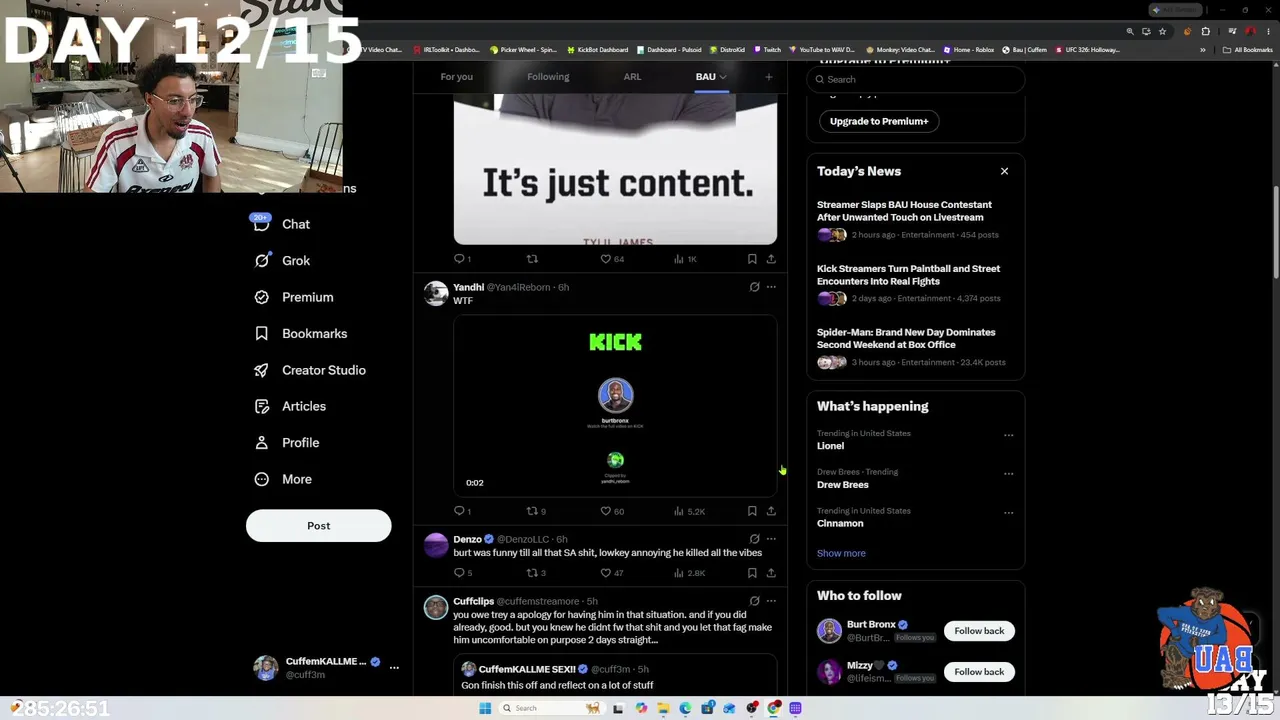Bookmark Denzo's post
1280x720 pixels.
(x=752, y=573)
